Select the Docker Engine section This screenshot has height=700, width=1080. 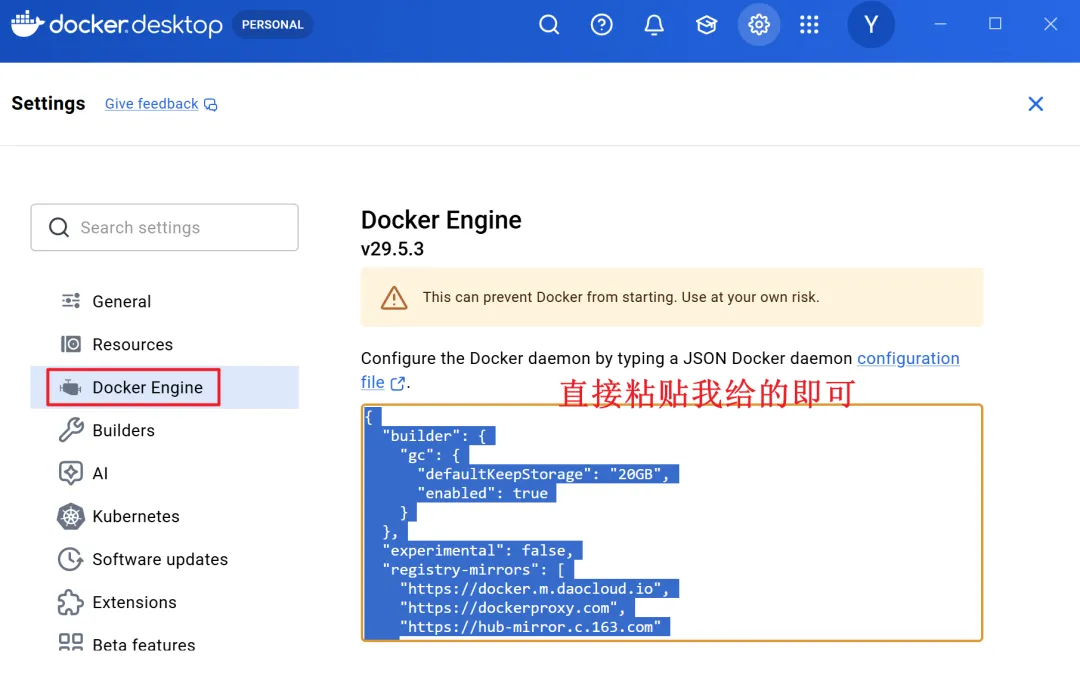pos(165,387)
